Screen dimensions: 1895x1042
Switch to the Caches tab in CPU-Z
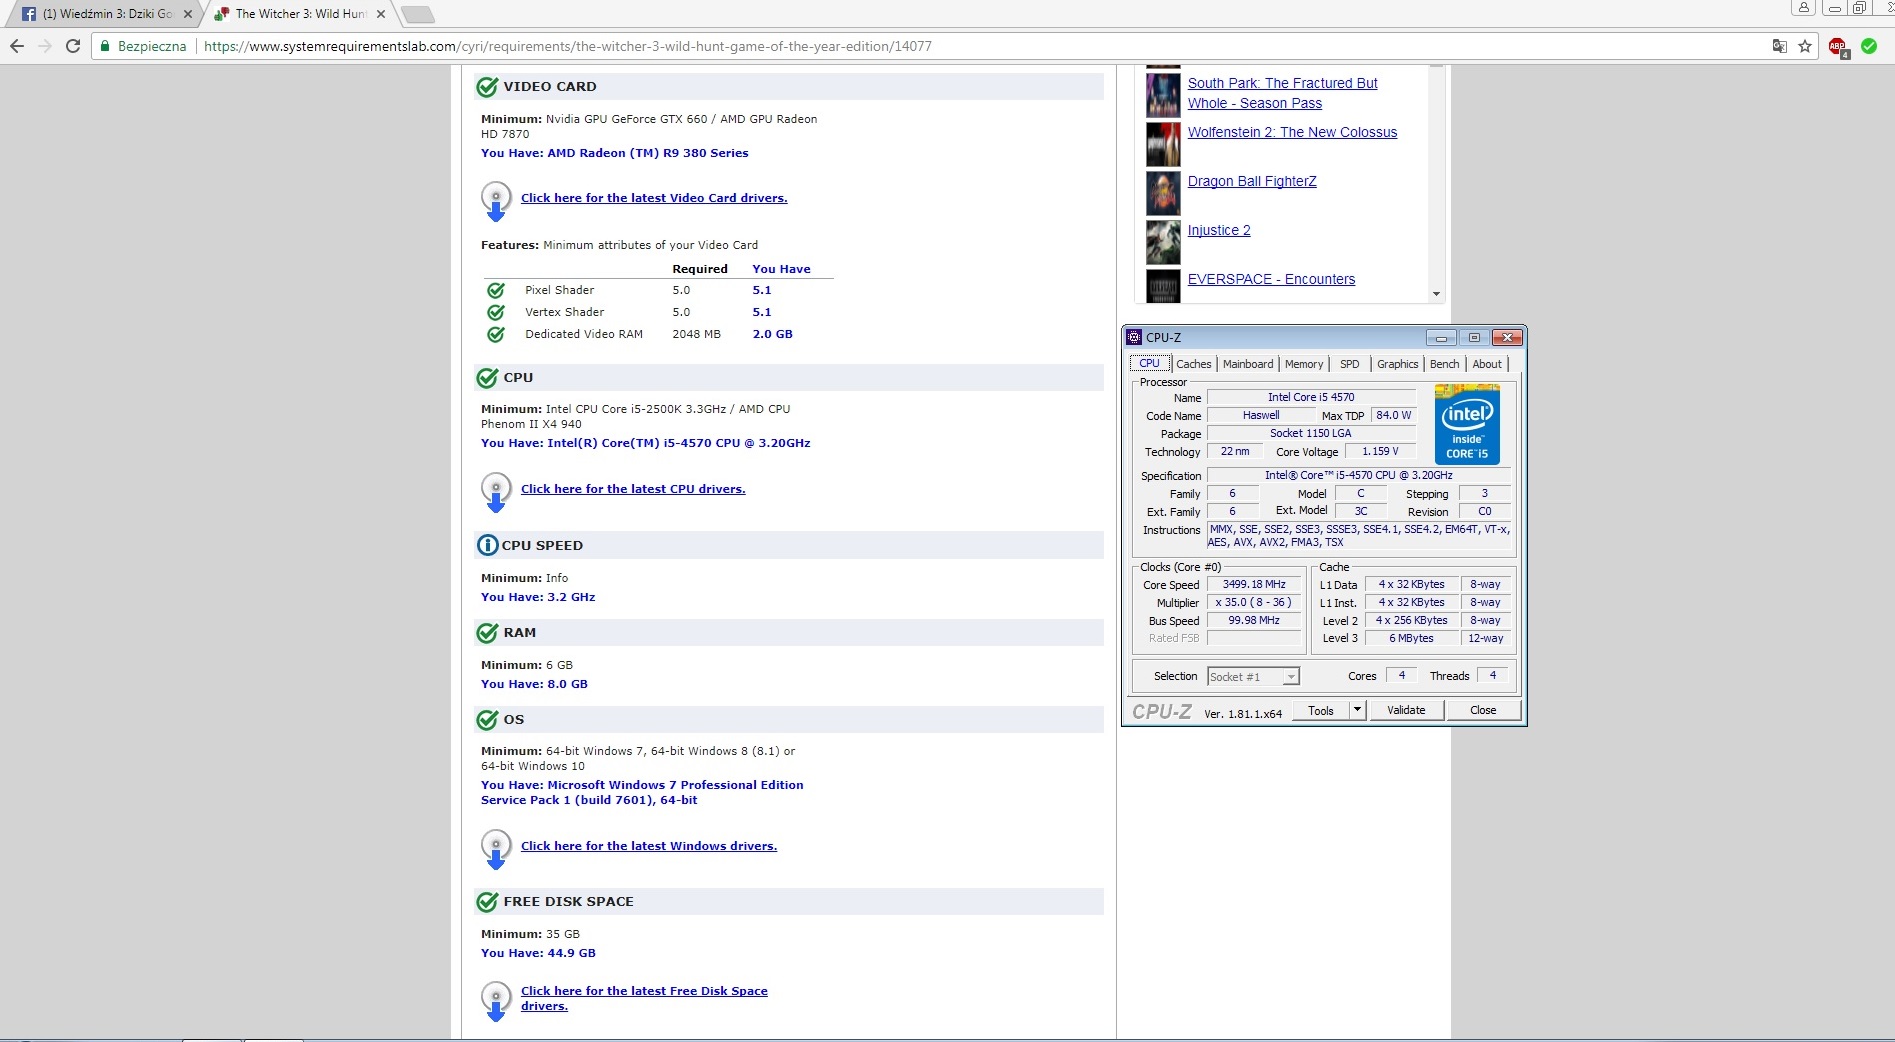pyautogui.click(x=1193, y=364)
